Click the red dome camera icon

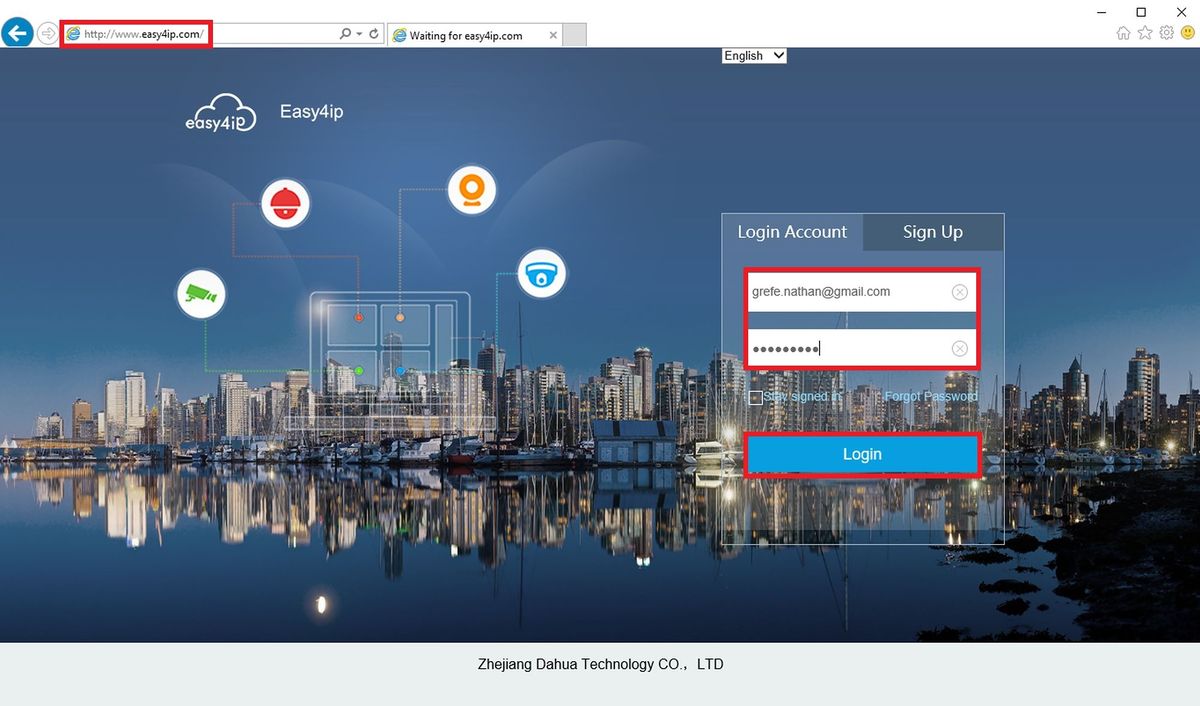(285, 204)
